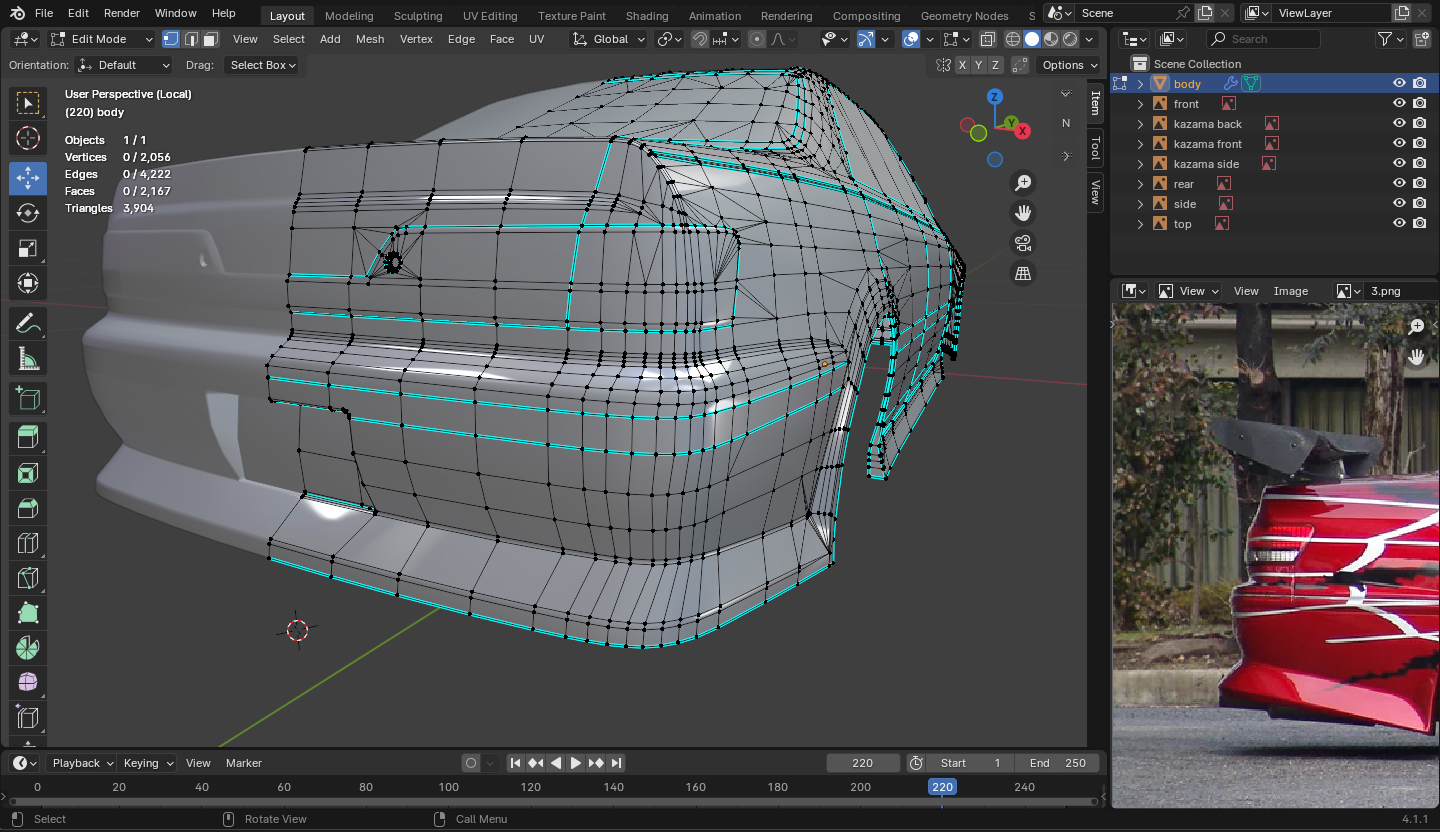Expand the kazama front tree item
This screenshot has height=832, width=1440.
pos(1140,144)
